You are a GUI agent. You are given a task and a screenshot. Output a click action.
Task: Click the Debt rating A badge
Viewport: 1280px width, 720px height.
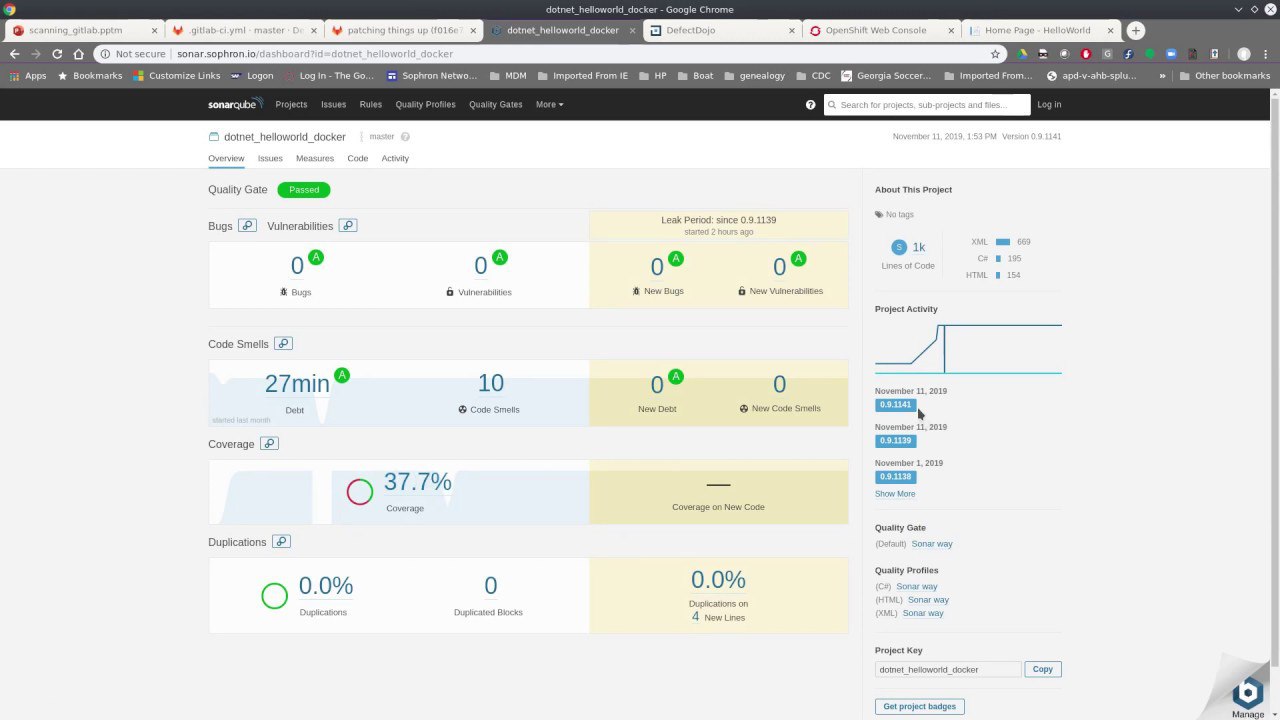[342, 375]
